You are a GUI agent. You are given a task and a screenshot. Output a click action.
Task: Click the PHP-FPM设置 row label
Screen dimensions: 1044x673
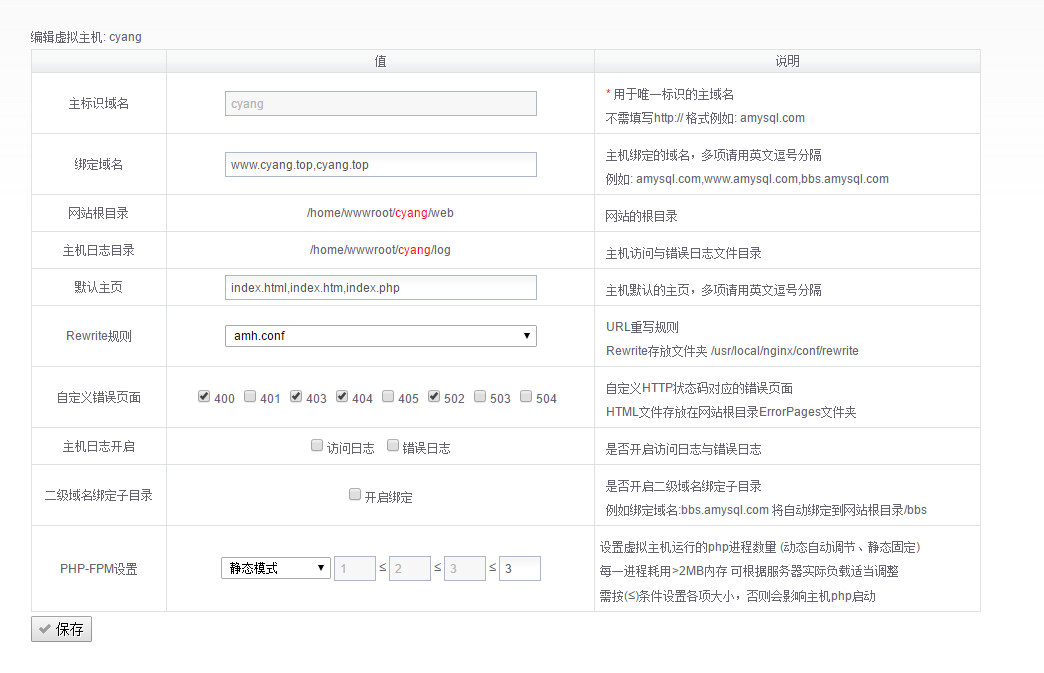coord(99,569)
